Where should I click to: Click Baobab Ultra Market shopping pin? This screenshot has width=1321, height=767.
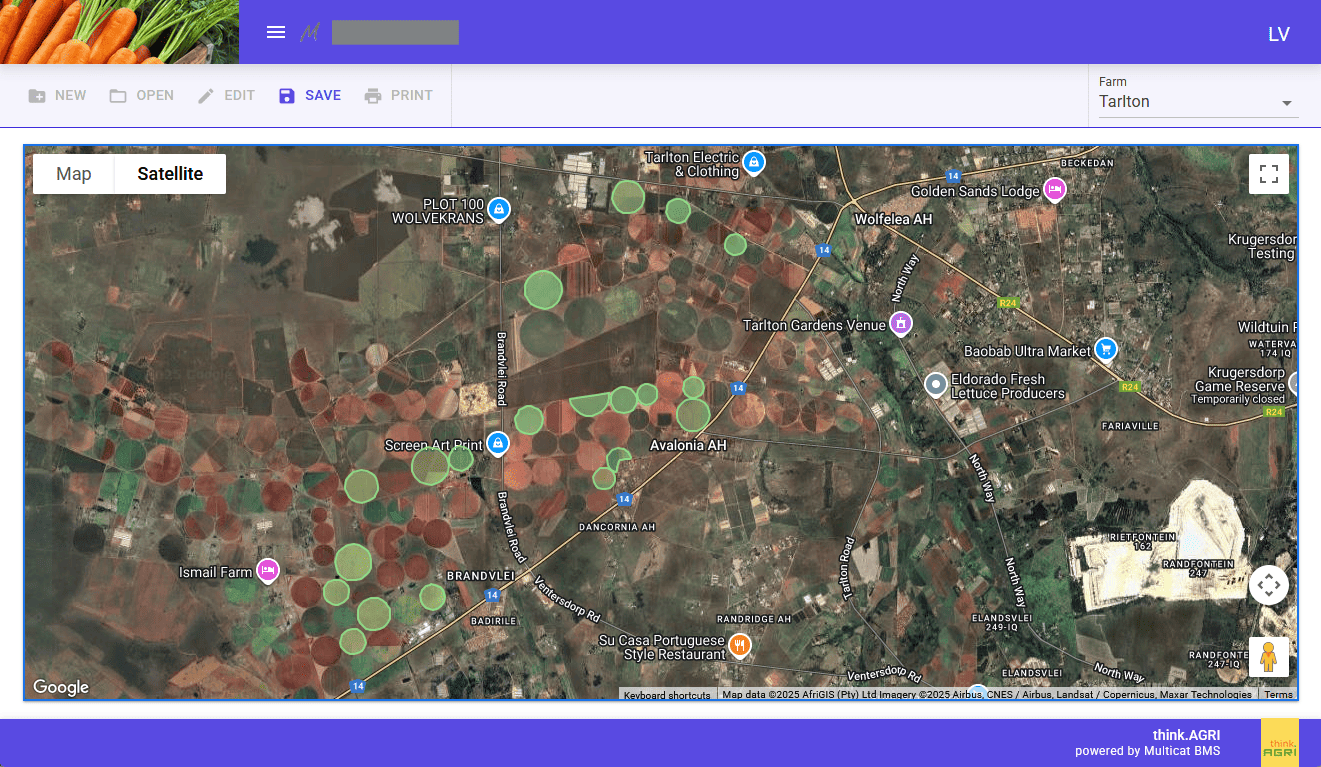click(1105, 349)
